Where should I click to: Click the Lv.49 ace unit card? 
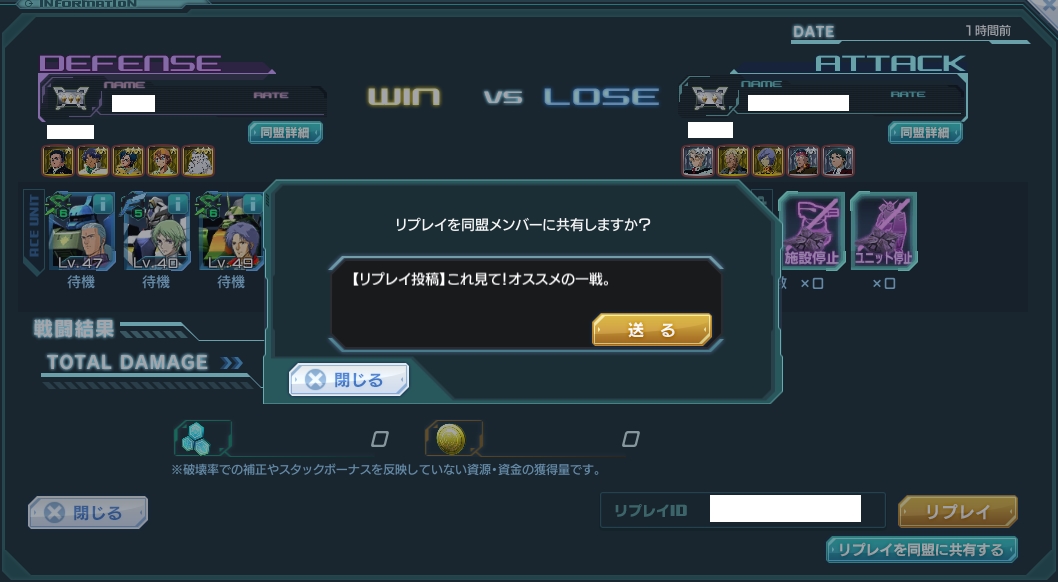point(231,231)
